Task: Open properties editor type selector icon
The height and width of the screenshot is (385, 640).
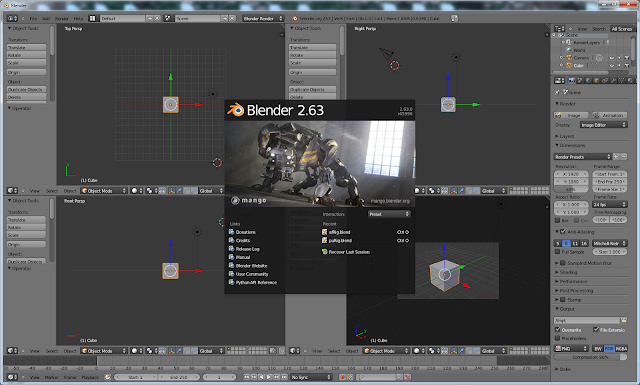Action: point(560,80)
